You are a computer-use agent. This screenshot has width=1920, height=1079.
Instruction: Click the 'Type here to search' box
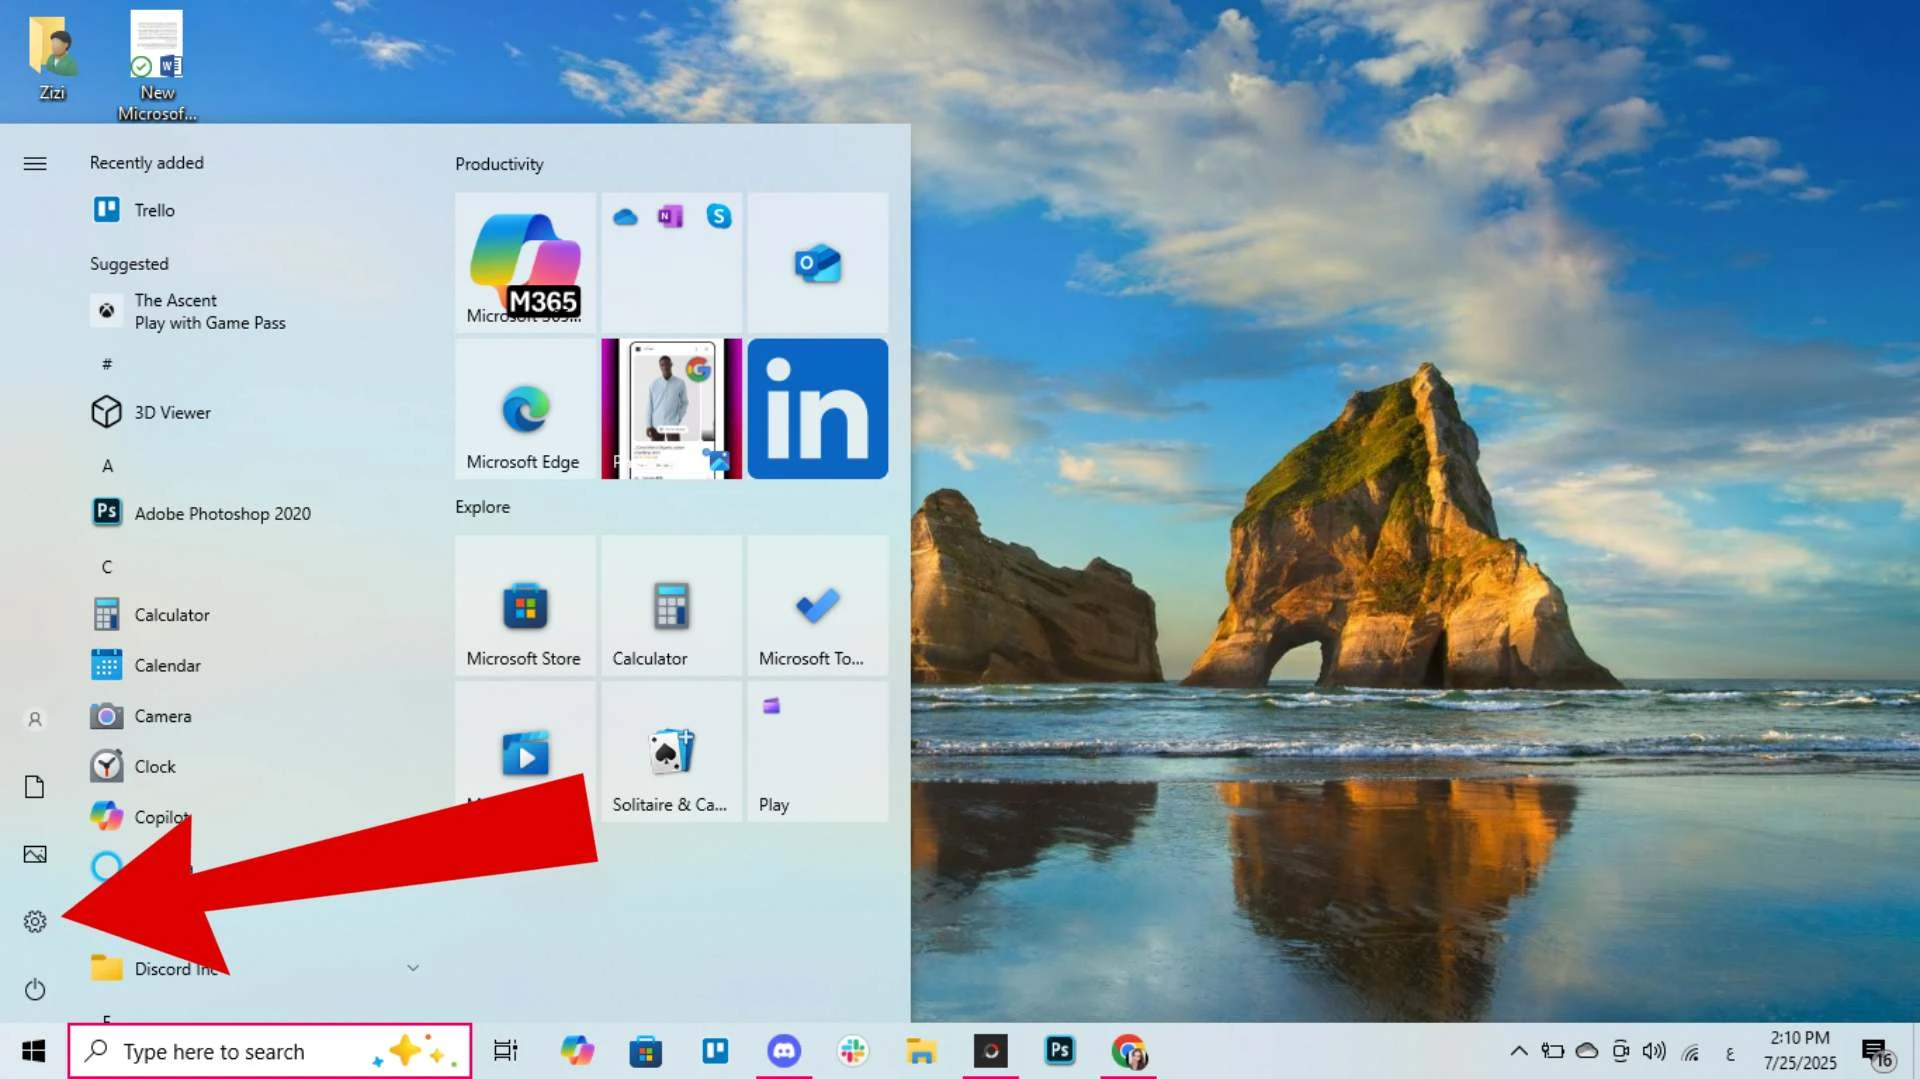pyautogui.click(x=270, y=1051)
